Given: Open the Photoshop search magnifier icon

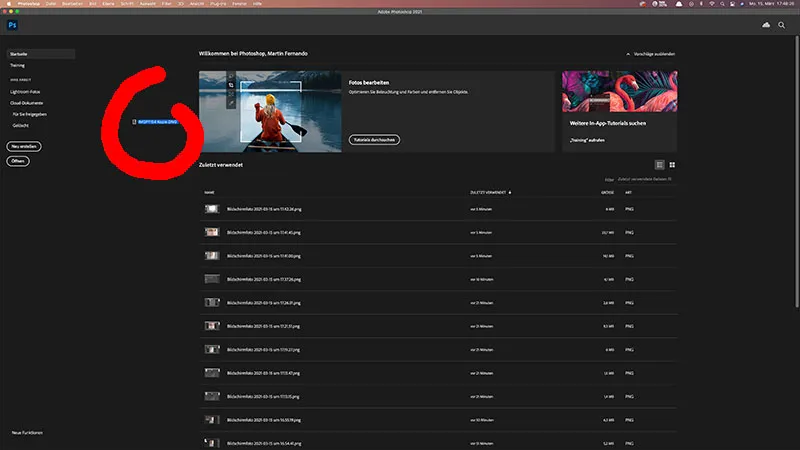Looking at the screenshot, I should pyautogui.click(x=782, y=25).
